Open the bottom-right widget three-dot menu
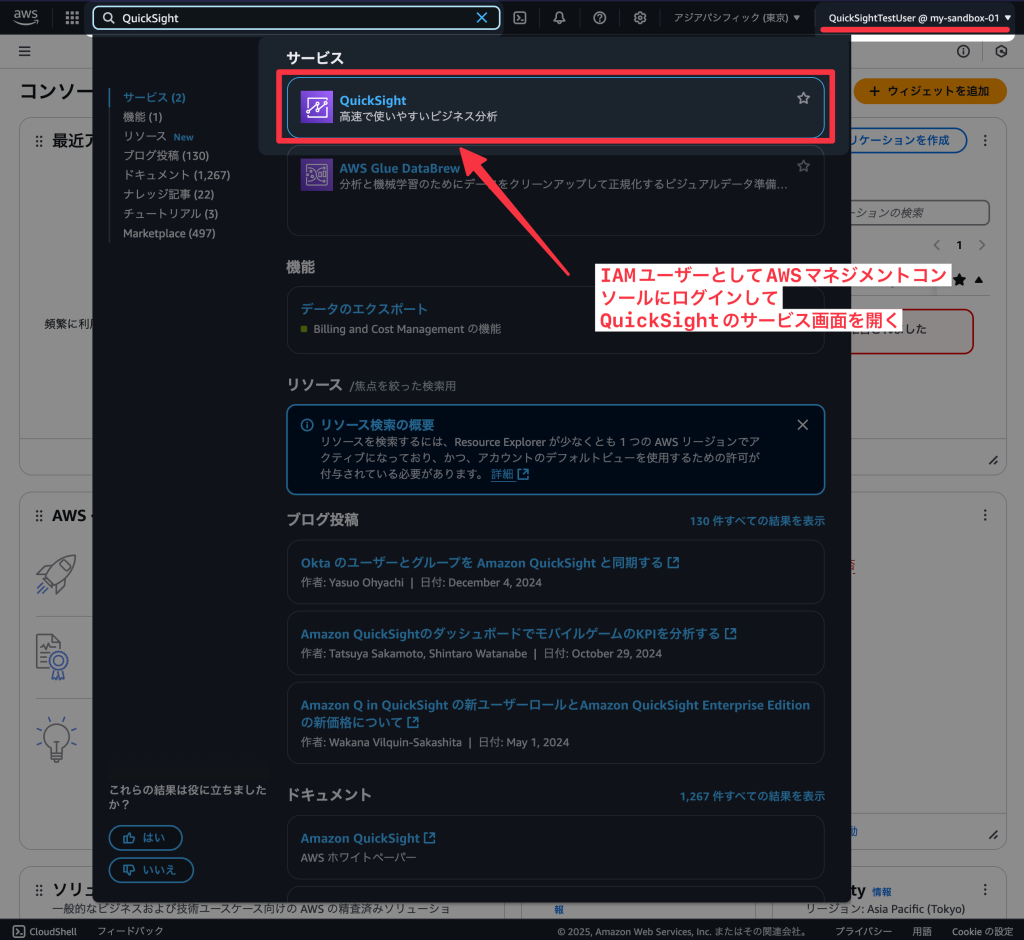Viewport: 1024px width, 940px height. tap(985, 890)
